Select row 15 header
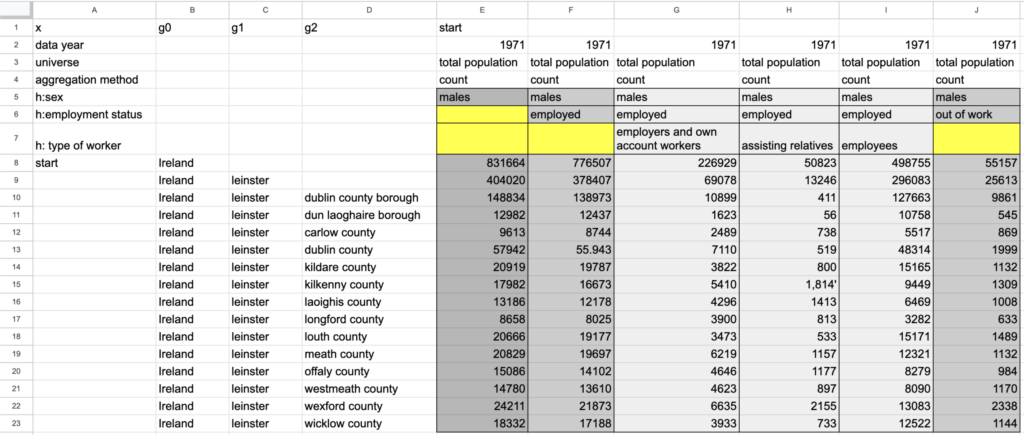This screenshot has width=1024, height=435. (x=16, y=285)
